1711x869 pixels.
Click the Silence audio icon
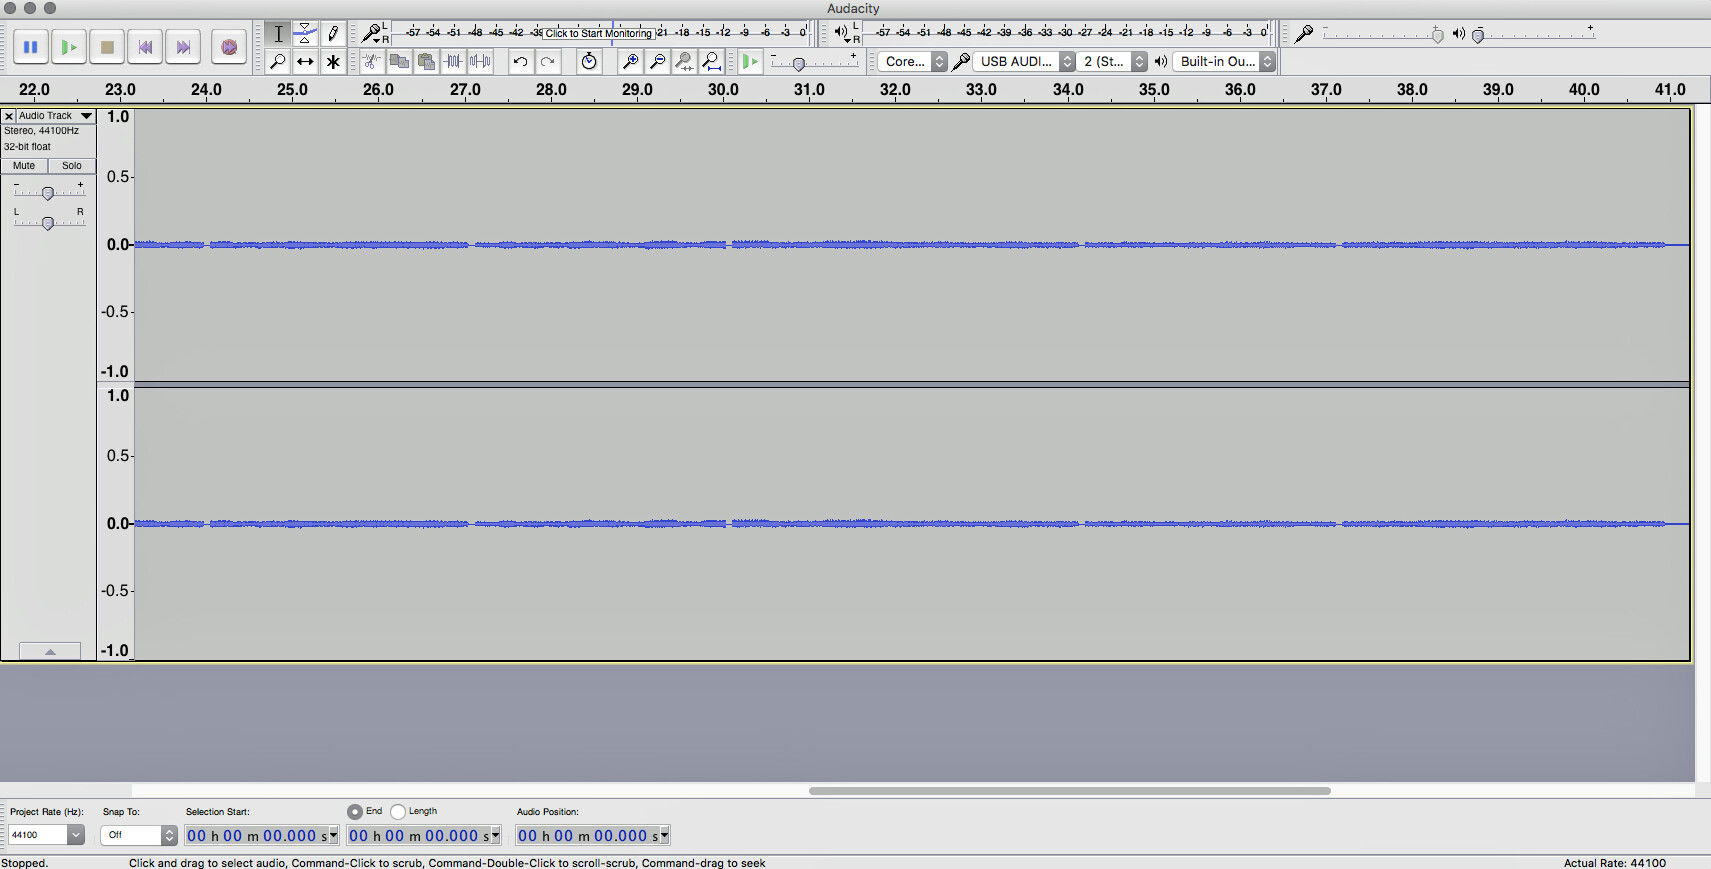point(480,62)
